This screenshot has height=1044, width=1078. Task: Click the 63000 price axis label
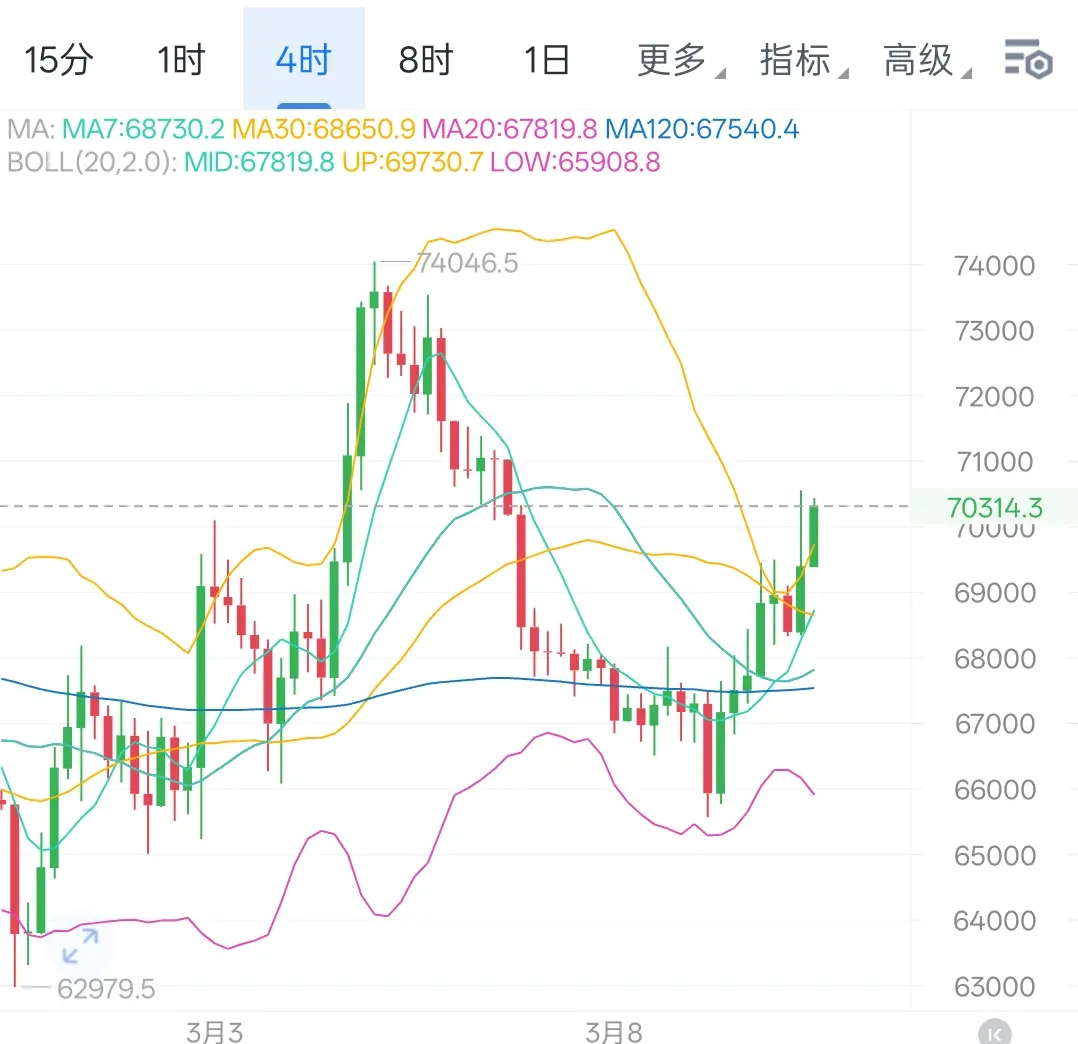pos(994,988)
